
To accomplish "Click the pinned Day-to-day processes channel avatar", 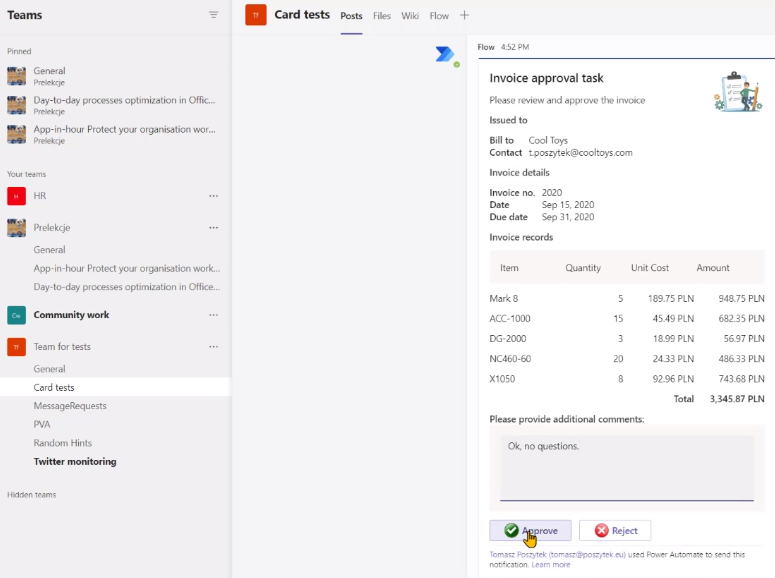I will tap(16, 105).
